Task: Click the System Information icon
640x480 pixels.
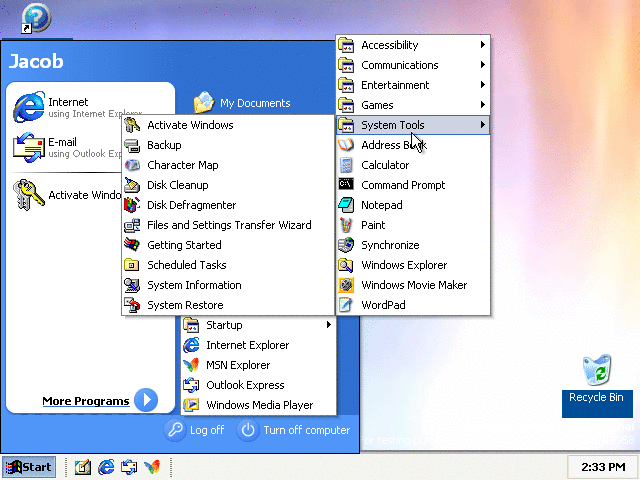Action: [132, 285]
